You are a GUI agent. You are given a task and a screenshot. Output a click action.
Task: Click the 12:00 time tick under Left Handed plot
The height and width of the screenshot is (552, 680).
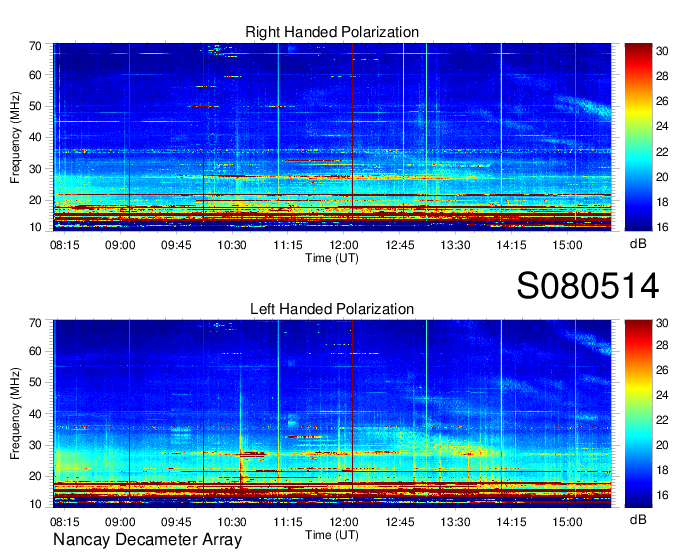coord(344,522)
